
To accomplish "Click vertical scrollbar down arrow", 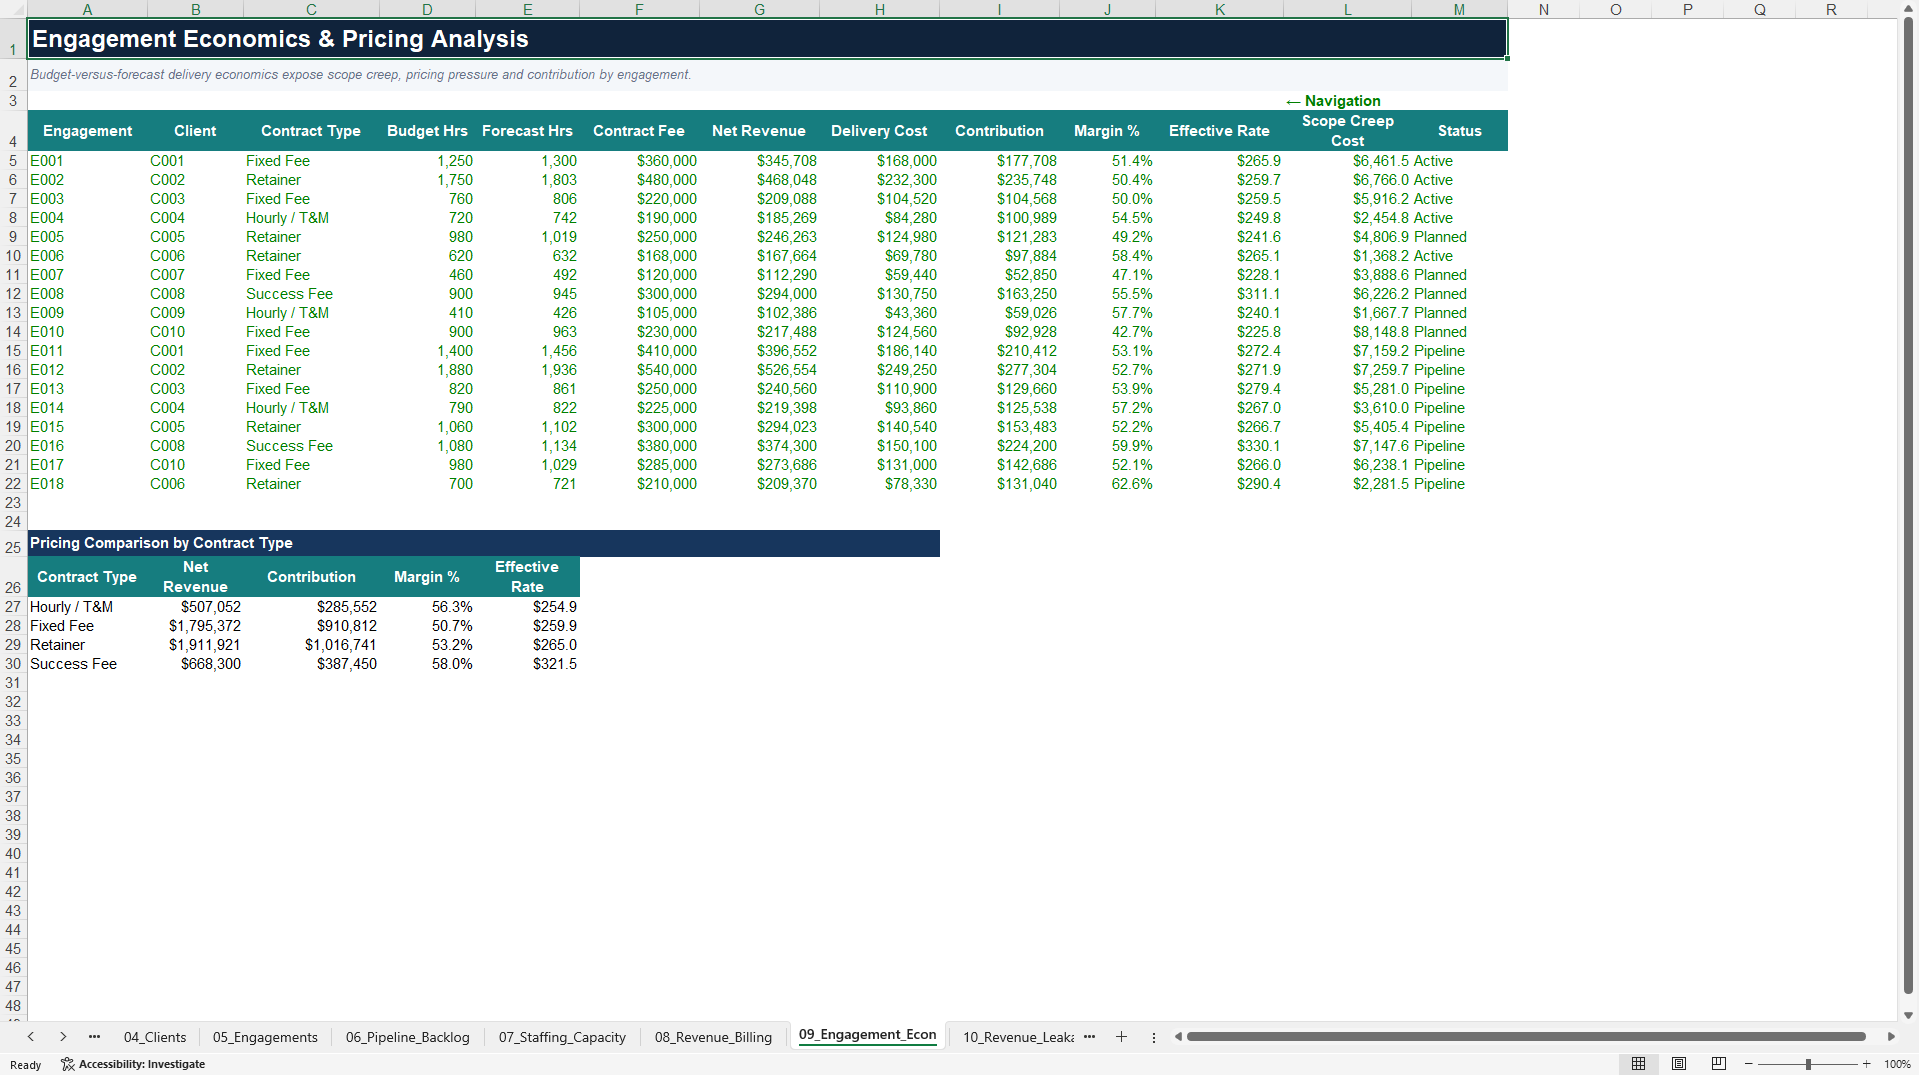I will tap(1908, 1015).
